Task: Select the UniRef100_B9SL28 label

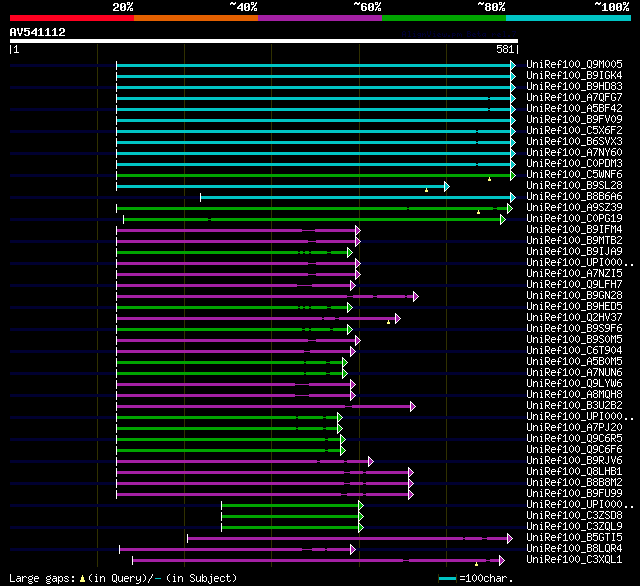Action: coord(574,186)
